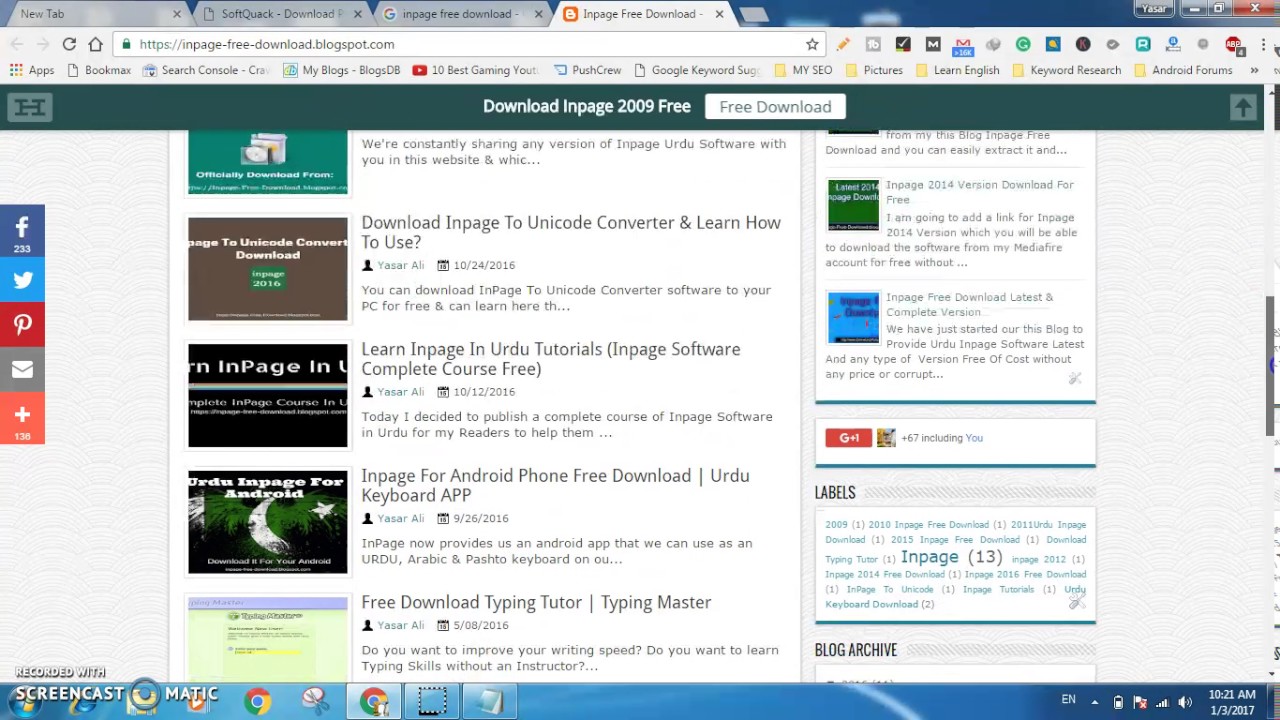Adjust volume from system tray speaker

[1185, 702]
